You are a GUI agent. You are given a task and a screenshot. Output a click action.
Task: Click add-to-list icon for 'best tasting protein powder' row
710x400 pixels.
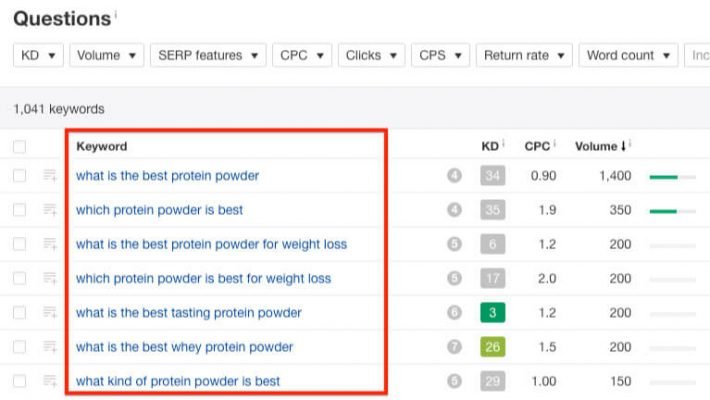click(x=50, y=313)
